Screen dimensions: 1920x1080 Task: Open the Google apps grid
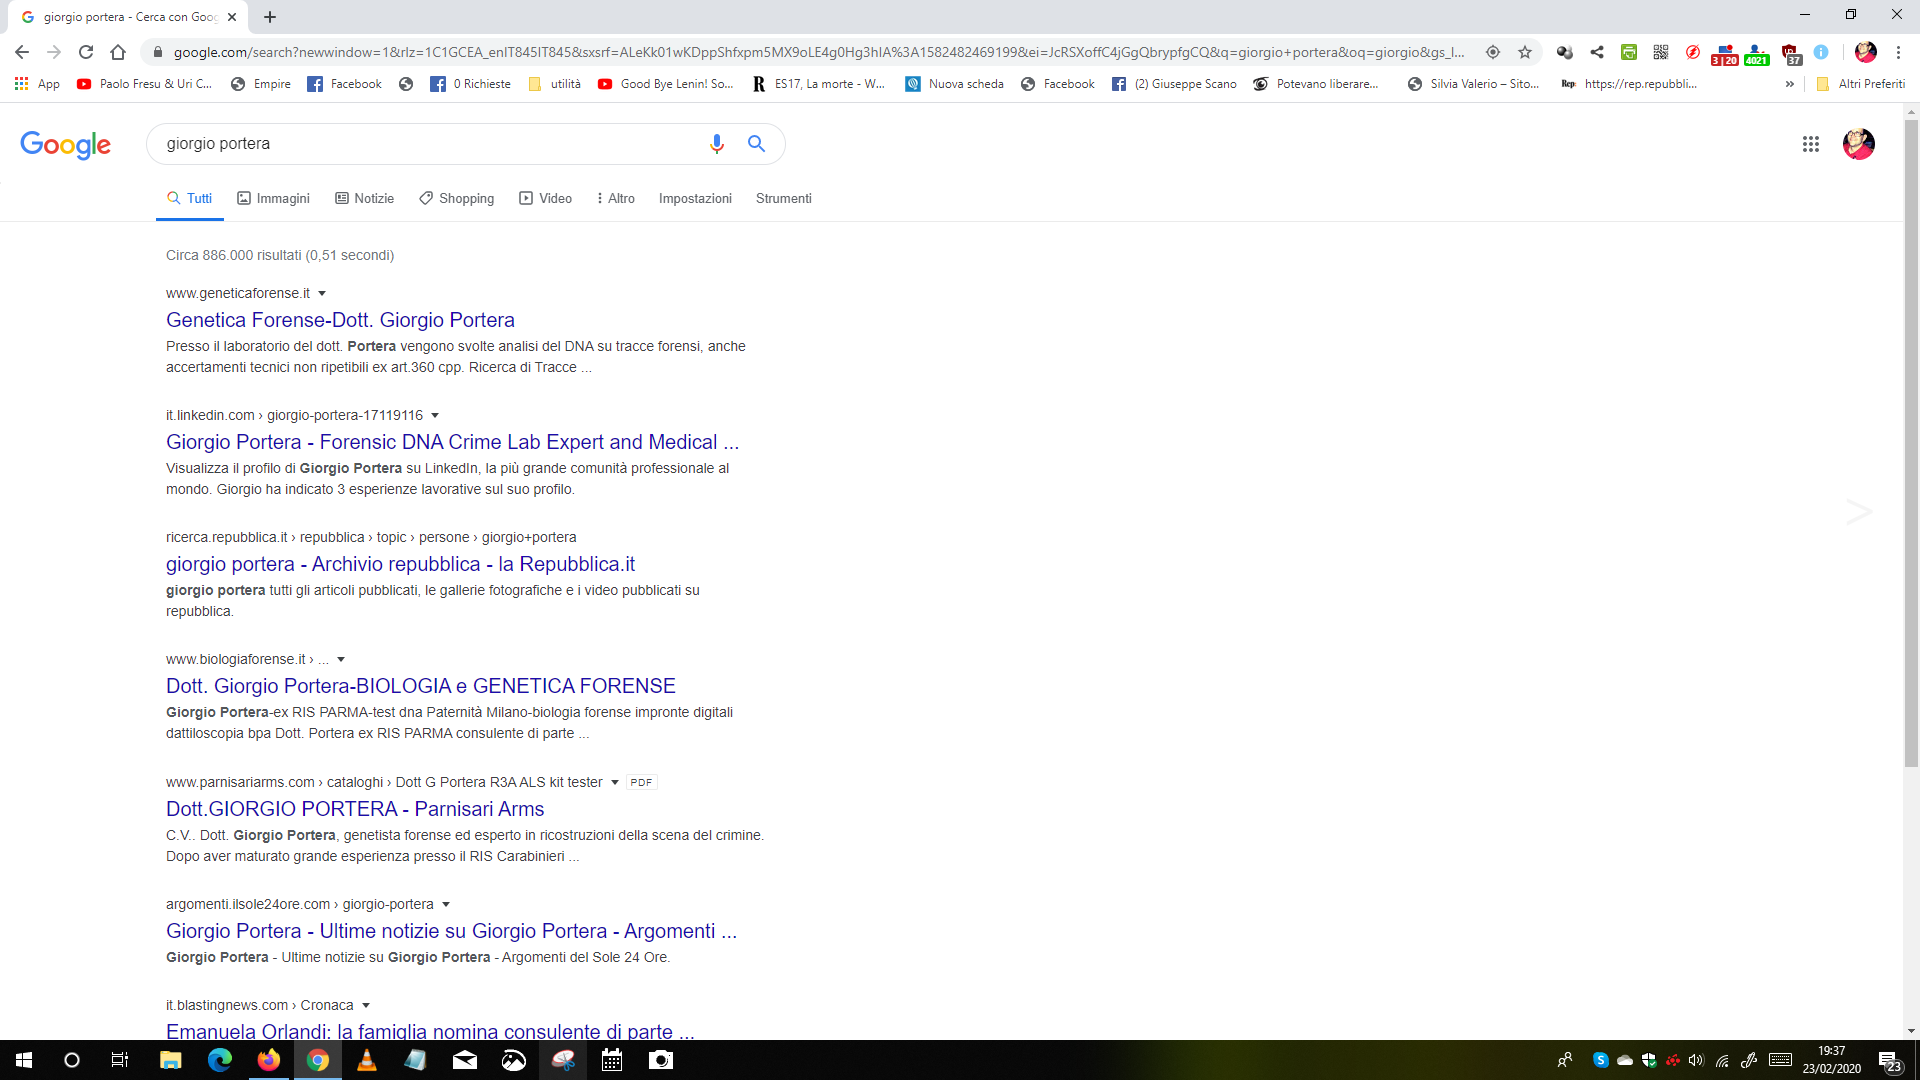[x=1810, y=144]
